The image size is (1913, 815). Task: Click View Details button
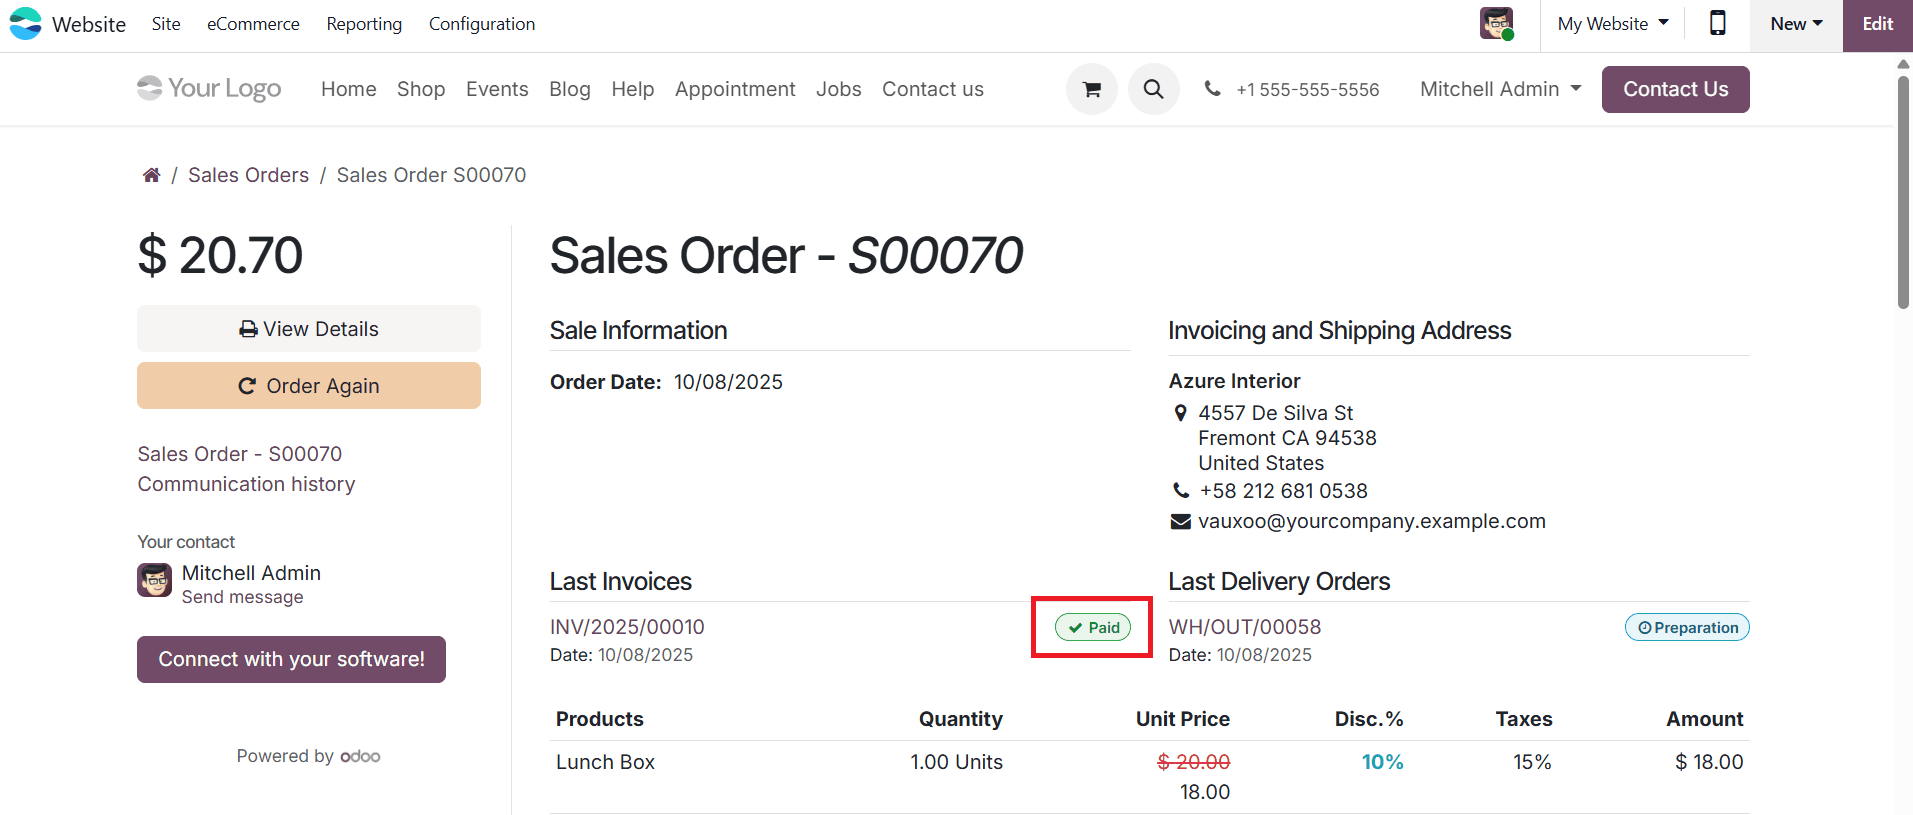coord(309,329)
